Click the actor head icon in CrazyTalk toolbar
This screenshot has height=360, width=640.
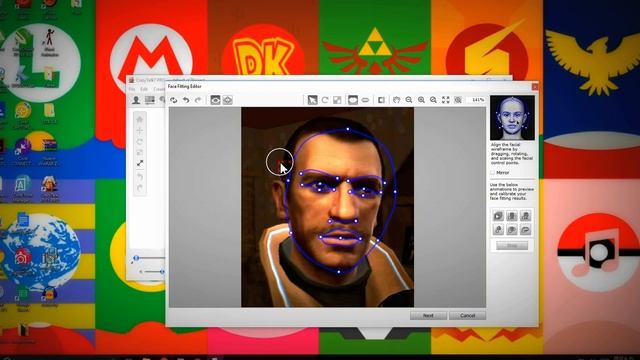tap(136, 100)
